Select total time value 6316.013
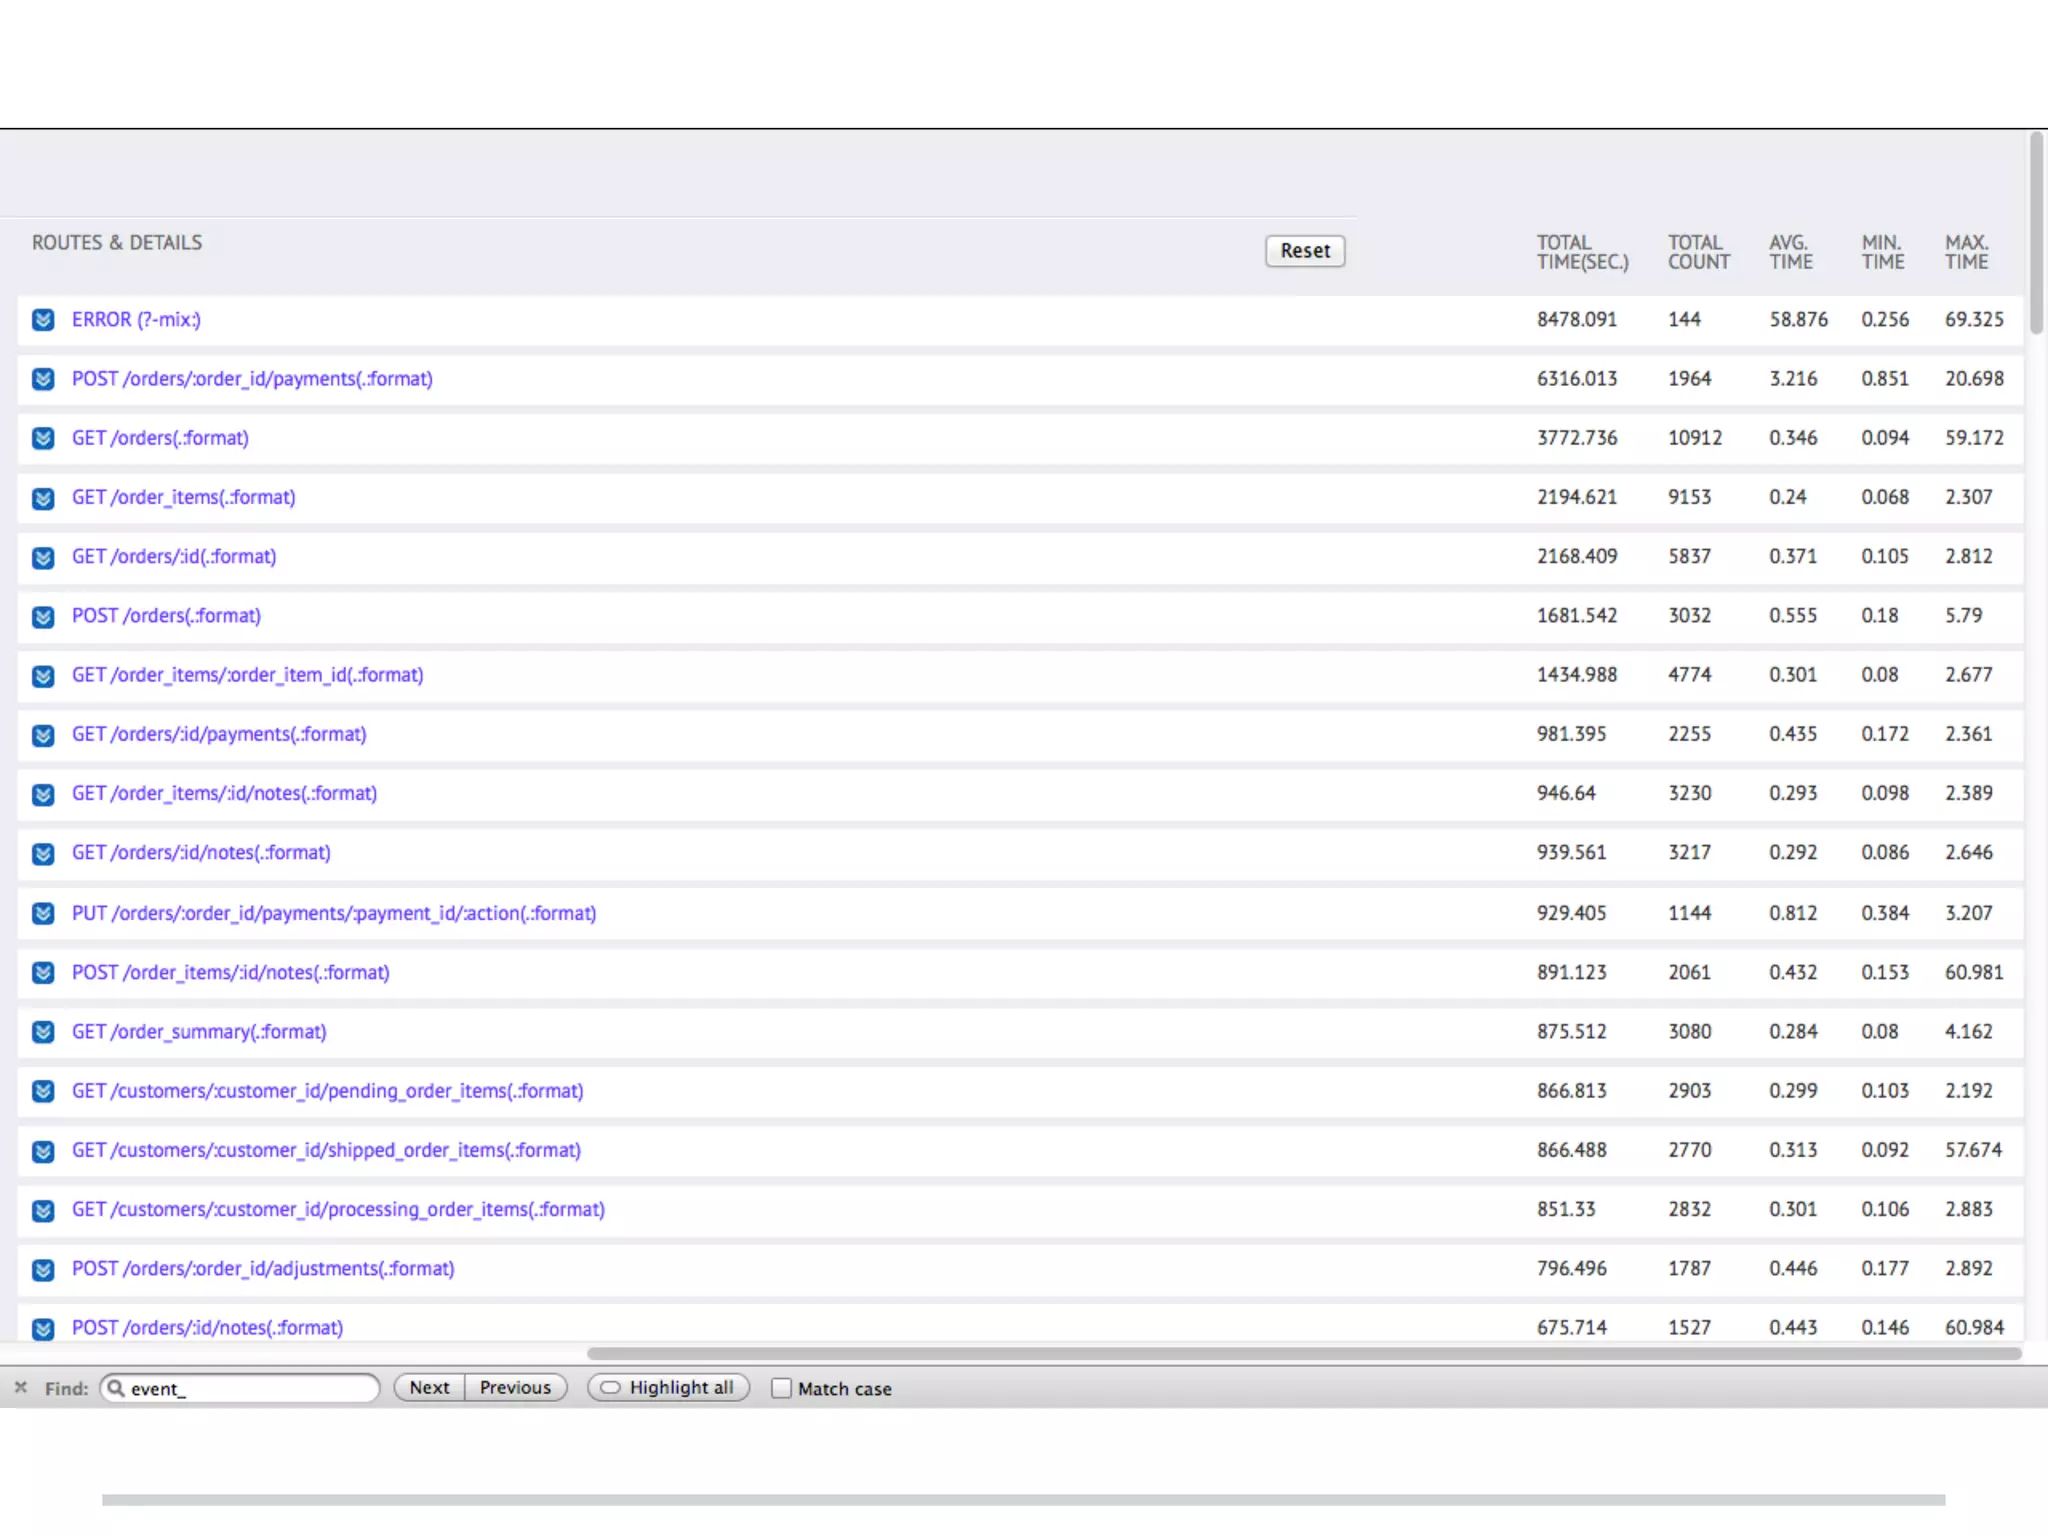This screenshot has height=1536, width=2048. pyautogui.click(x=1577, y=379)
